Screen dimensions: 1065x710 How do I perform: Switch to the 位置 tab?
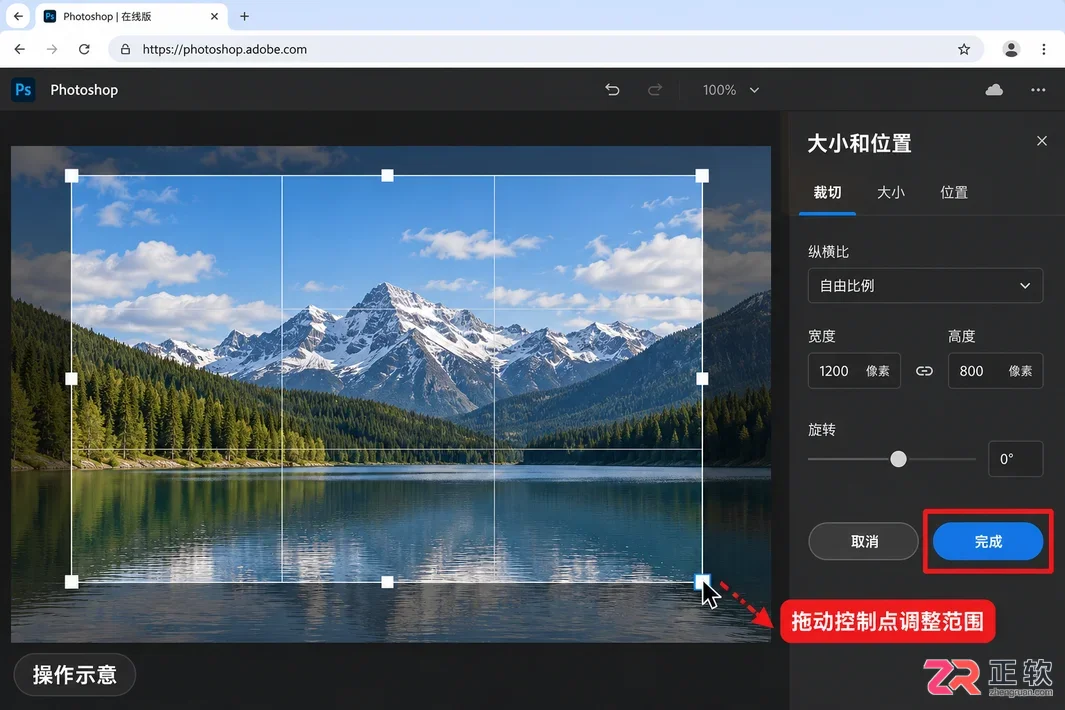954,192
